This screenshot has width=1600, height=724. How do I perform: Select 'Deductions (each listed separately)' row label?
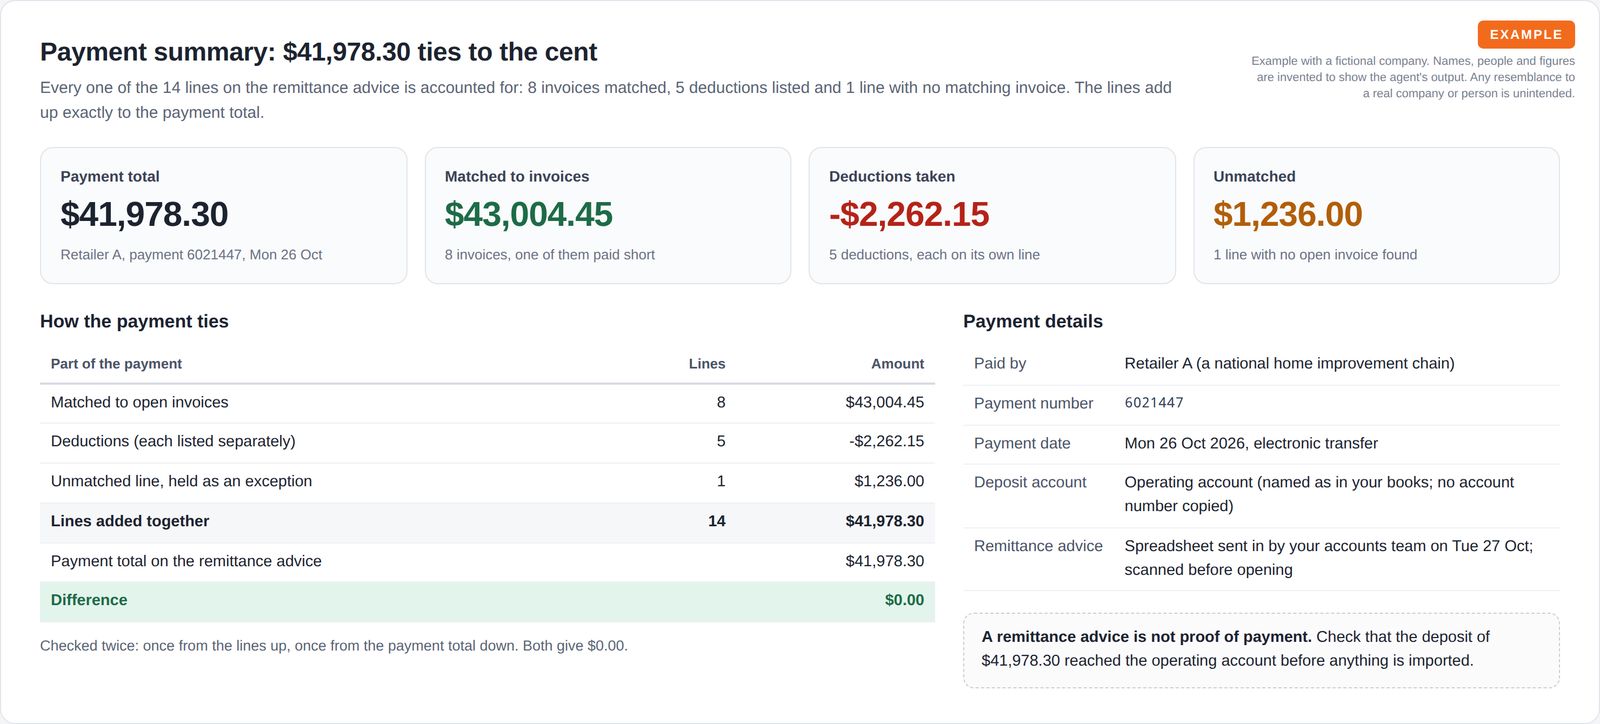[173, 441]
